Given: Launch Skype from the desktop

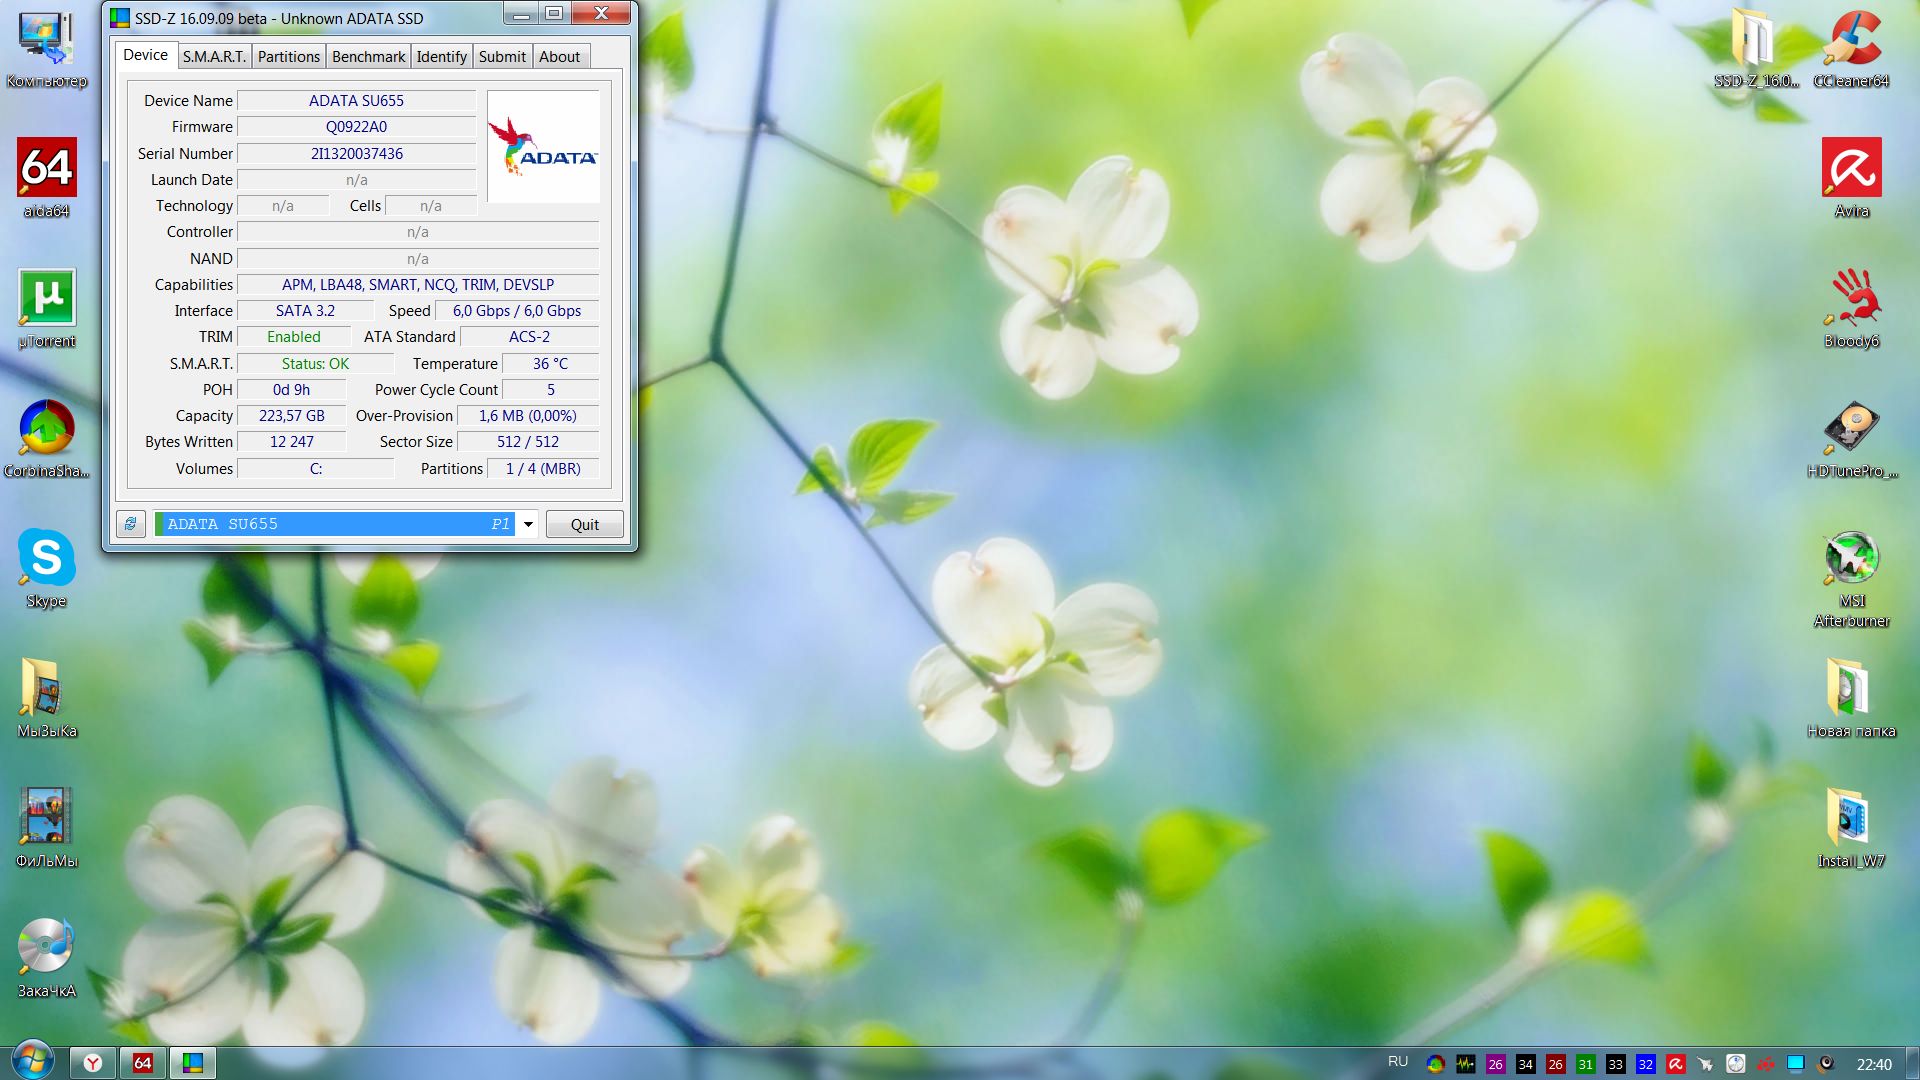Looking at the screenshot, I should point(47,559).
